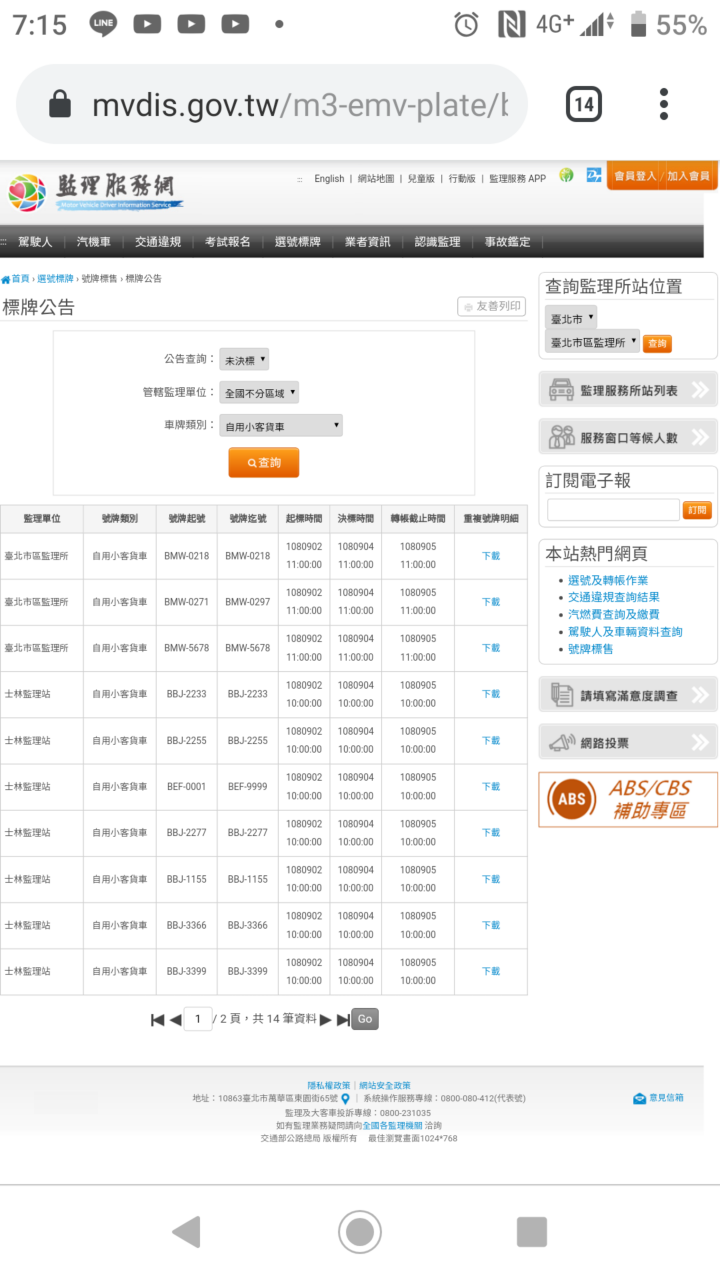Expand 管轄監理單位 dropdown
720x1280 pixels.
tap(259, 393)
